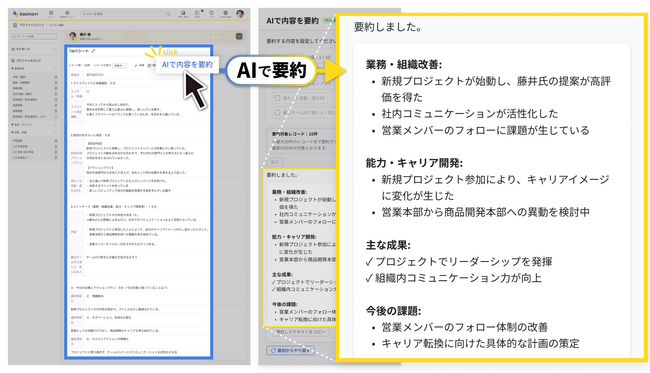Click the Profile Book breadcrumb link
The width and height of the screenshot is (650, 373).
31,25
